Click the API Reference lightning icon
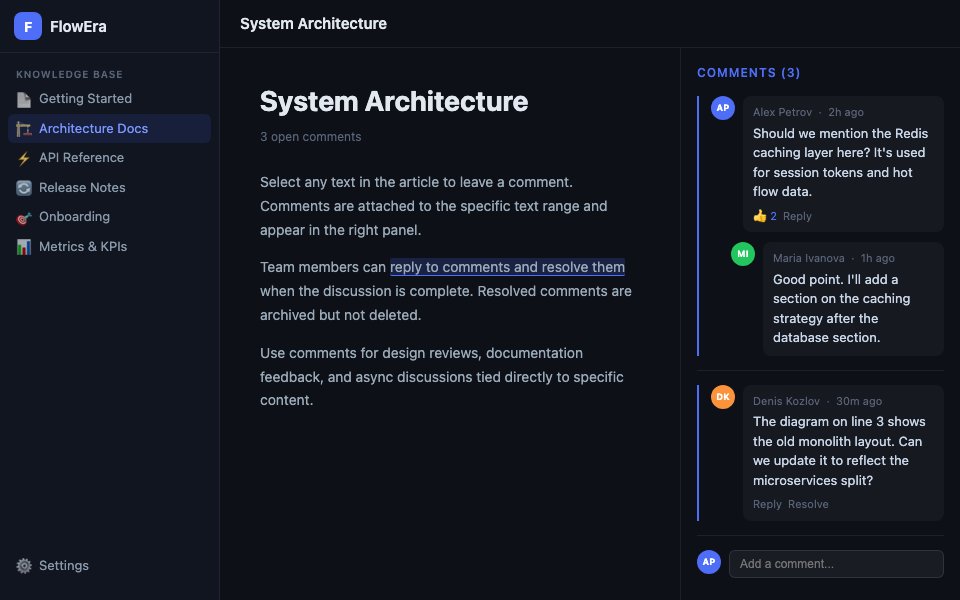This screenshot has height=600, width=960. [24, 158]
